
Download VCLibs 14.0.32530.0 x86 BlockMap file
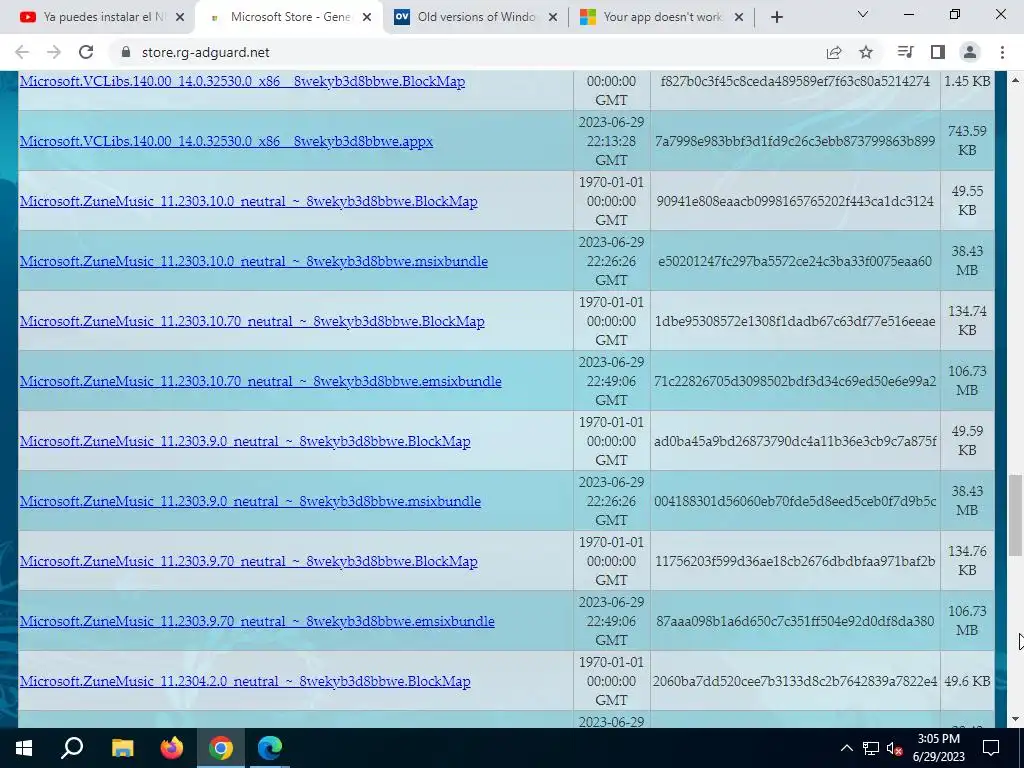(242, 82)
